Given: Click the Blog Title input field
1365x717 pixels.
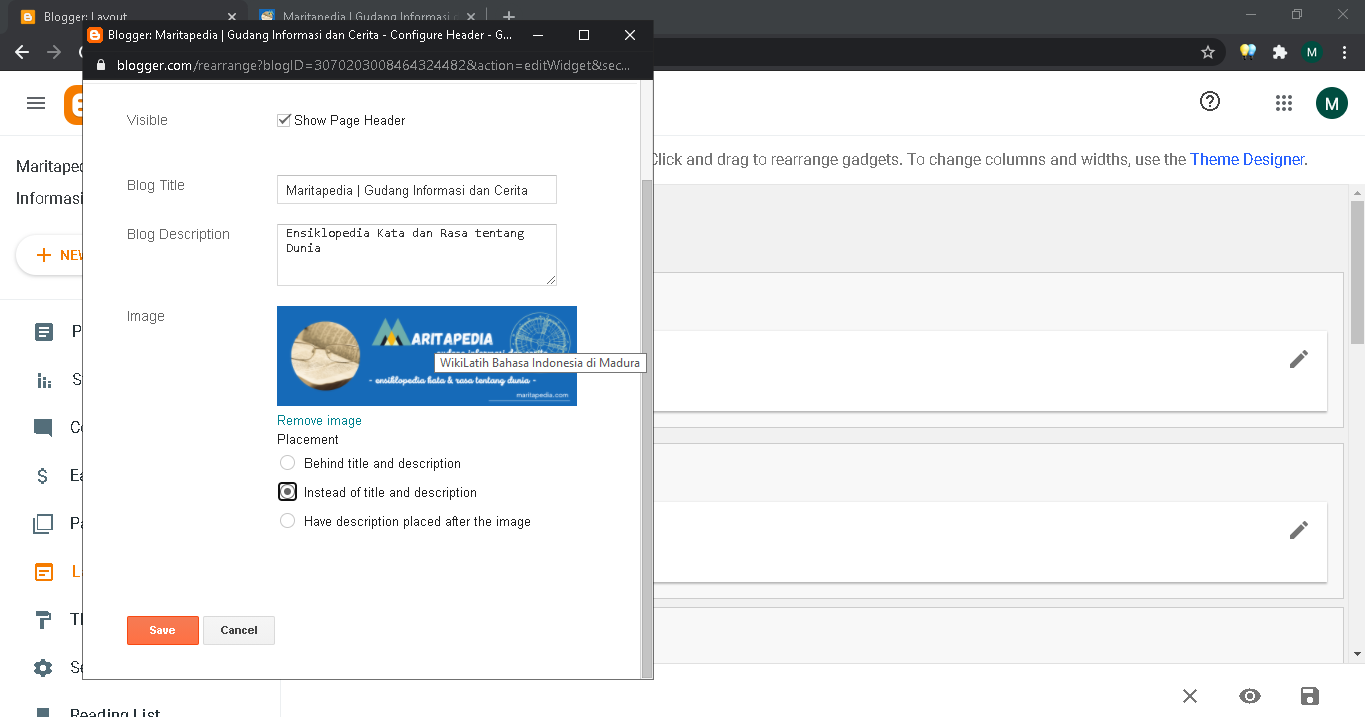Looking at the screenshot, I should (416, 190).
